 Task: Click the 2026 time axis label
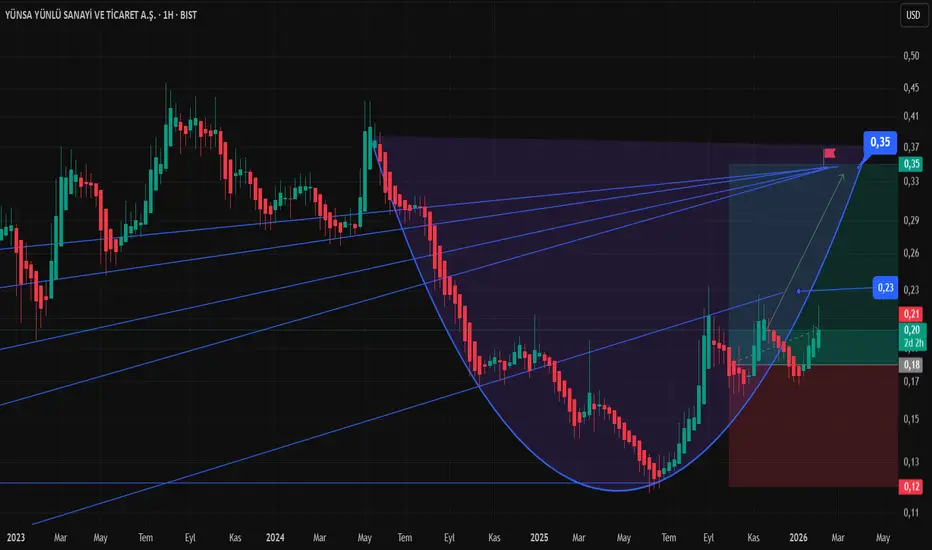tap(798, 538)
